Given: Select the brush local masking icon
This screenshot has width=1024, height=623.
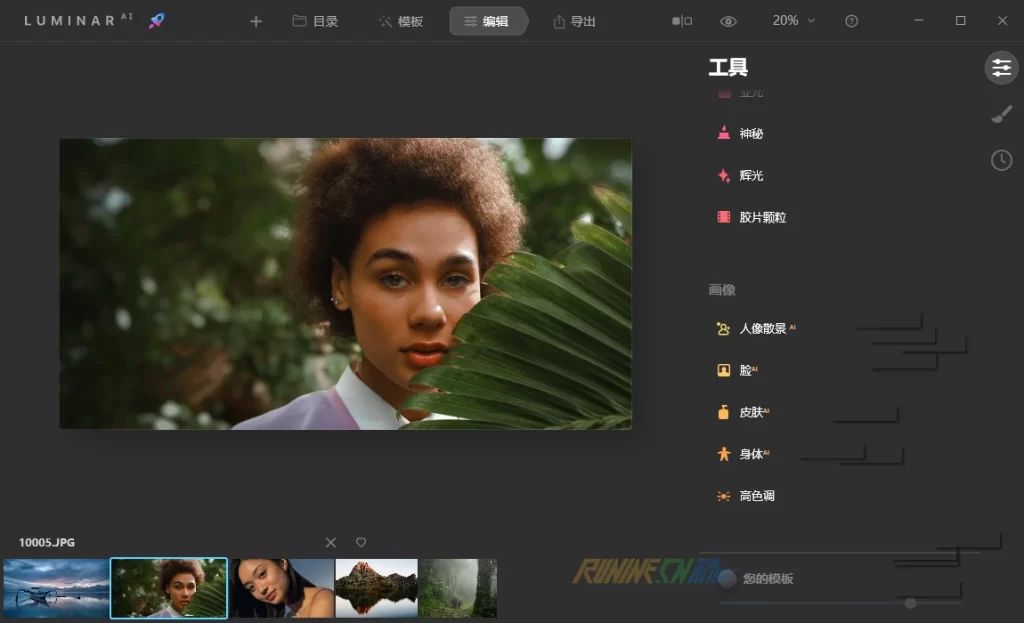Looking at the screenshot, I should click(x=1001, y=115).
